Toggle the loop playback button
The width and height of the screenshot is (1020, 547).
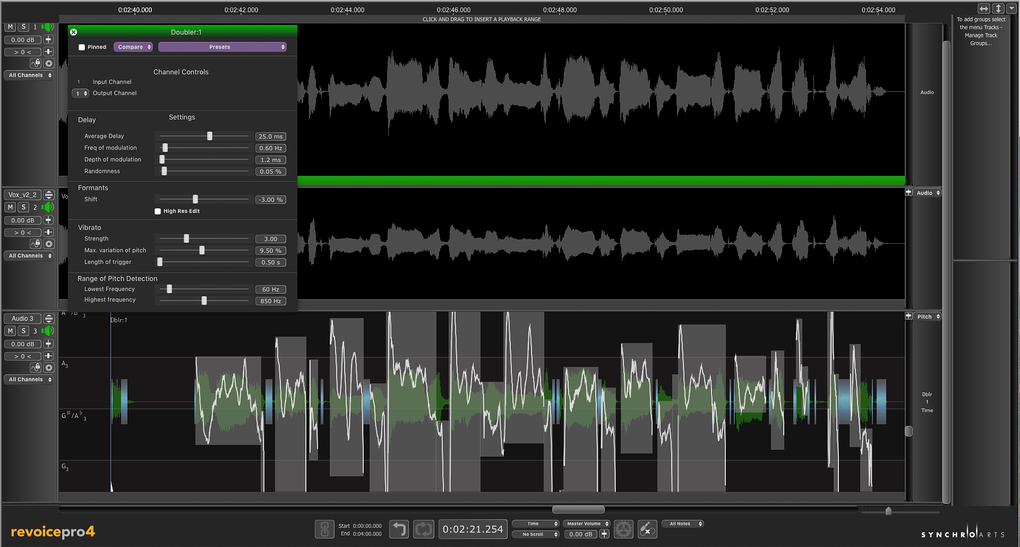coord(423,529)
